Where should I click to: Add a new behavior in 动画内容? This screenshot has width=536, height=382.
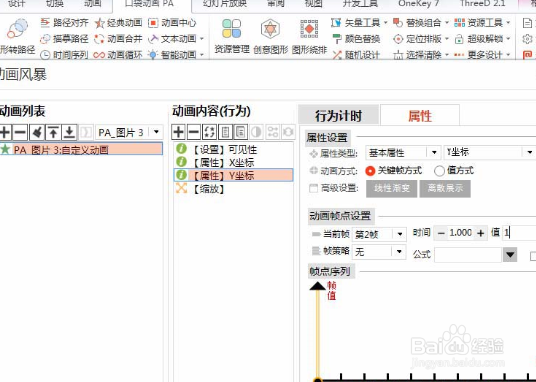coord(178,132)
